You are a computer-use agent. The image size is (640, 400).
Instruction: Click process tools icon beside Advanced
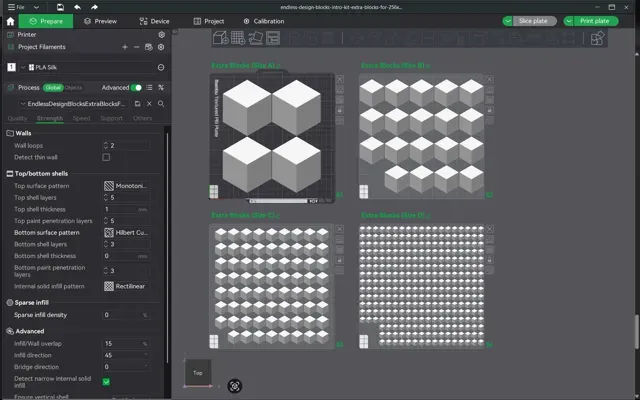click(161, 87)
